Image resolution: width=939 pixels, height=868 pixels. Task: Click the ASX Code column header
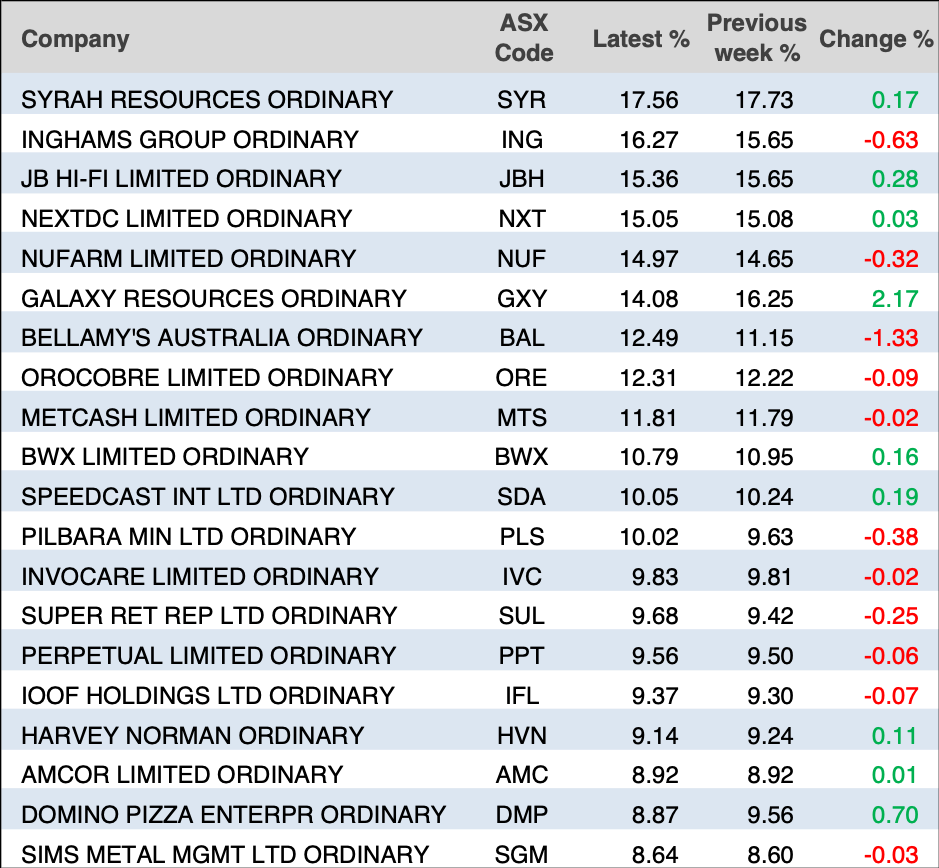524,39
